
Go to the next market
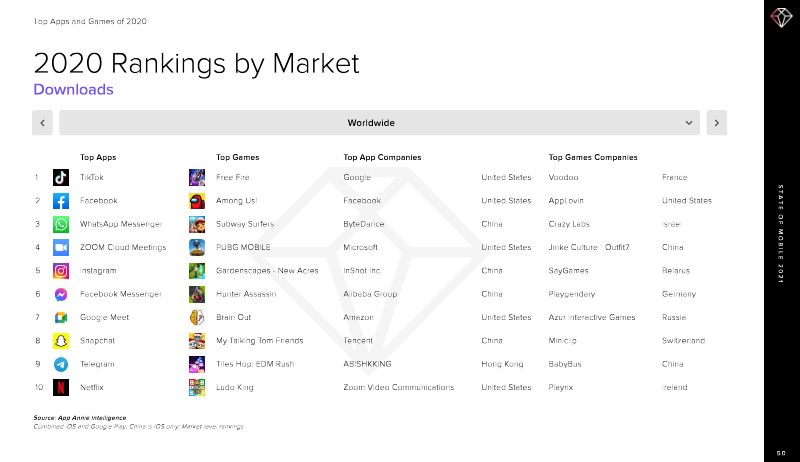[x=716, y=122]
